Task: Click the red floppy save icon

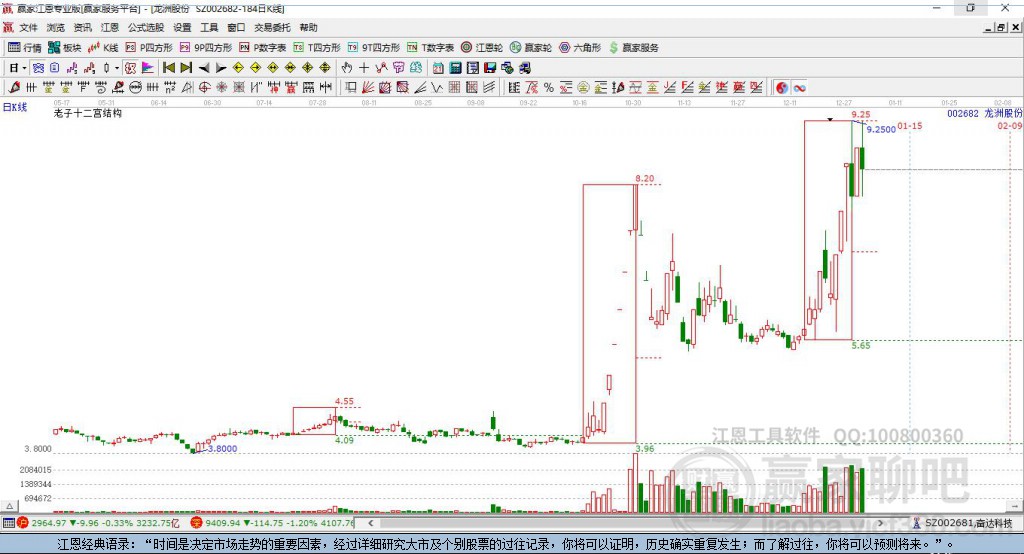Action: pyautogui.click(x=490, y=68)
